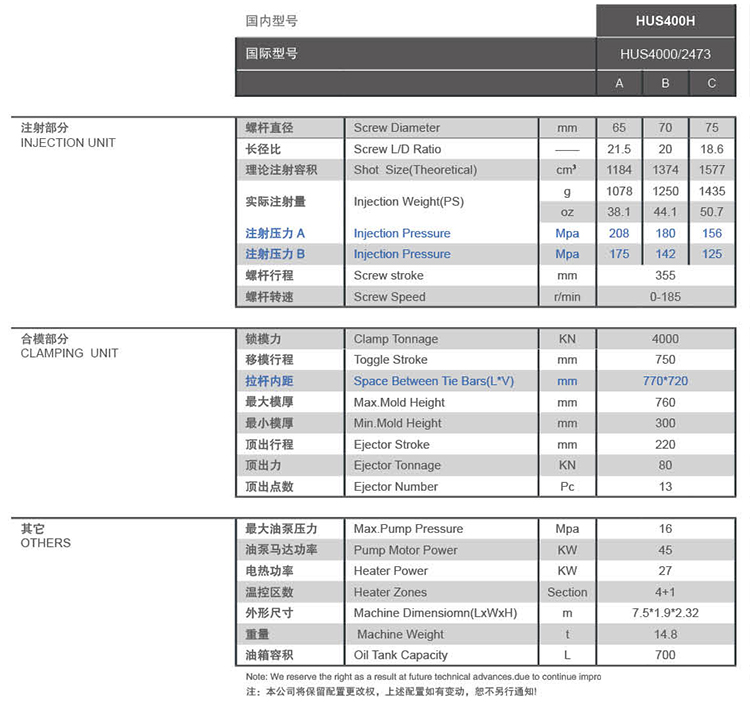Viewport: 750px width, 702px height.
Task: Select the Max.Pump Pressure label
Action: (408, 529)
